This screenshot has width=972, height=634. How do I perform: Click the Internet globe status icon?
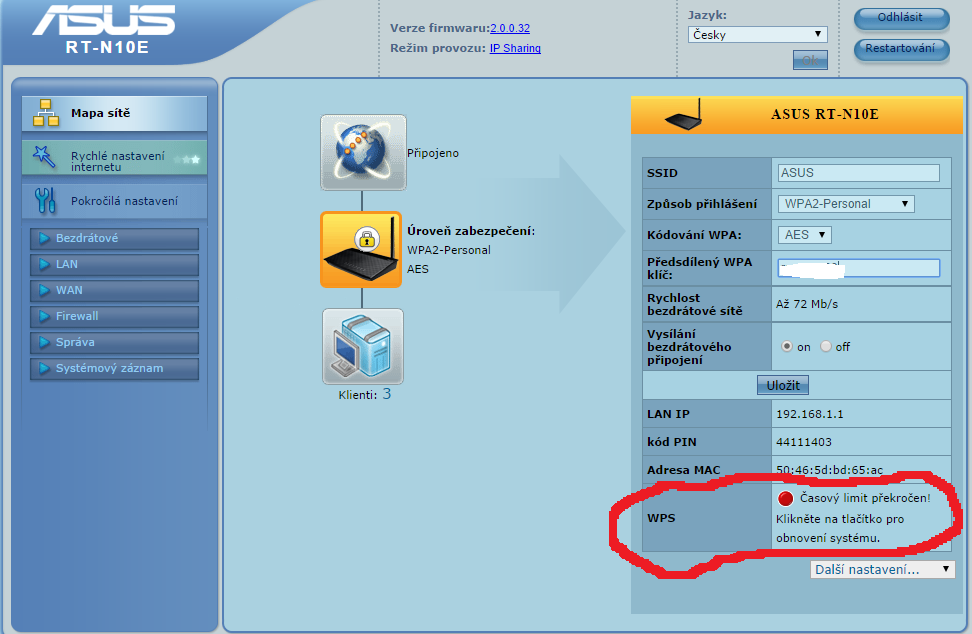tap(363, 152)
